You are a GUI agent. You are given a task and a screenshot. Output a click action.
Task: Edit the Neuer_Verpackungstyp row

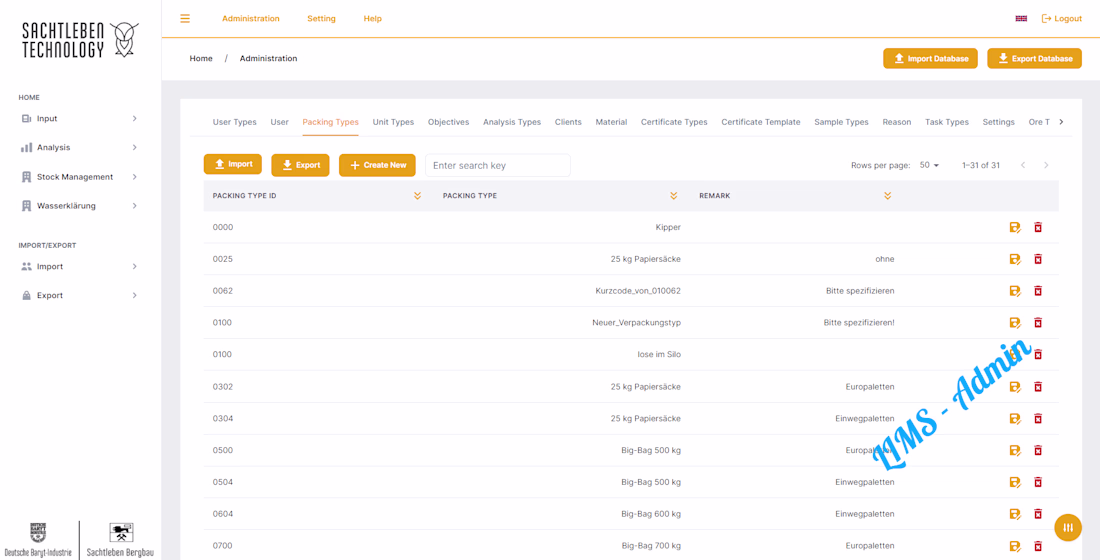click(x=1014, y=323)
